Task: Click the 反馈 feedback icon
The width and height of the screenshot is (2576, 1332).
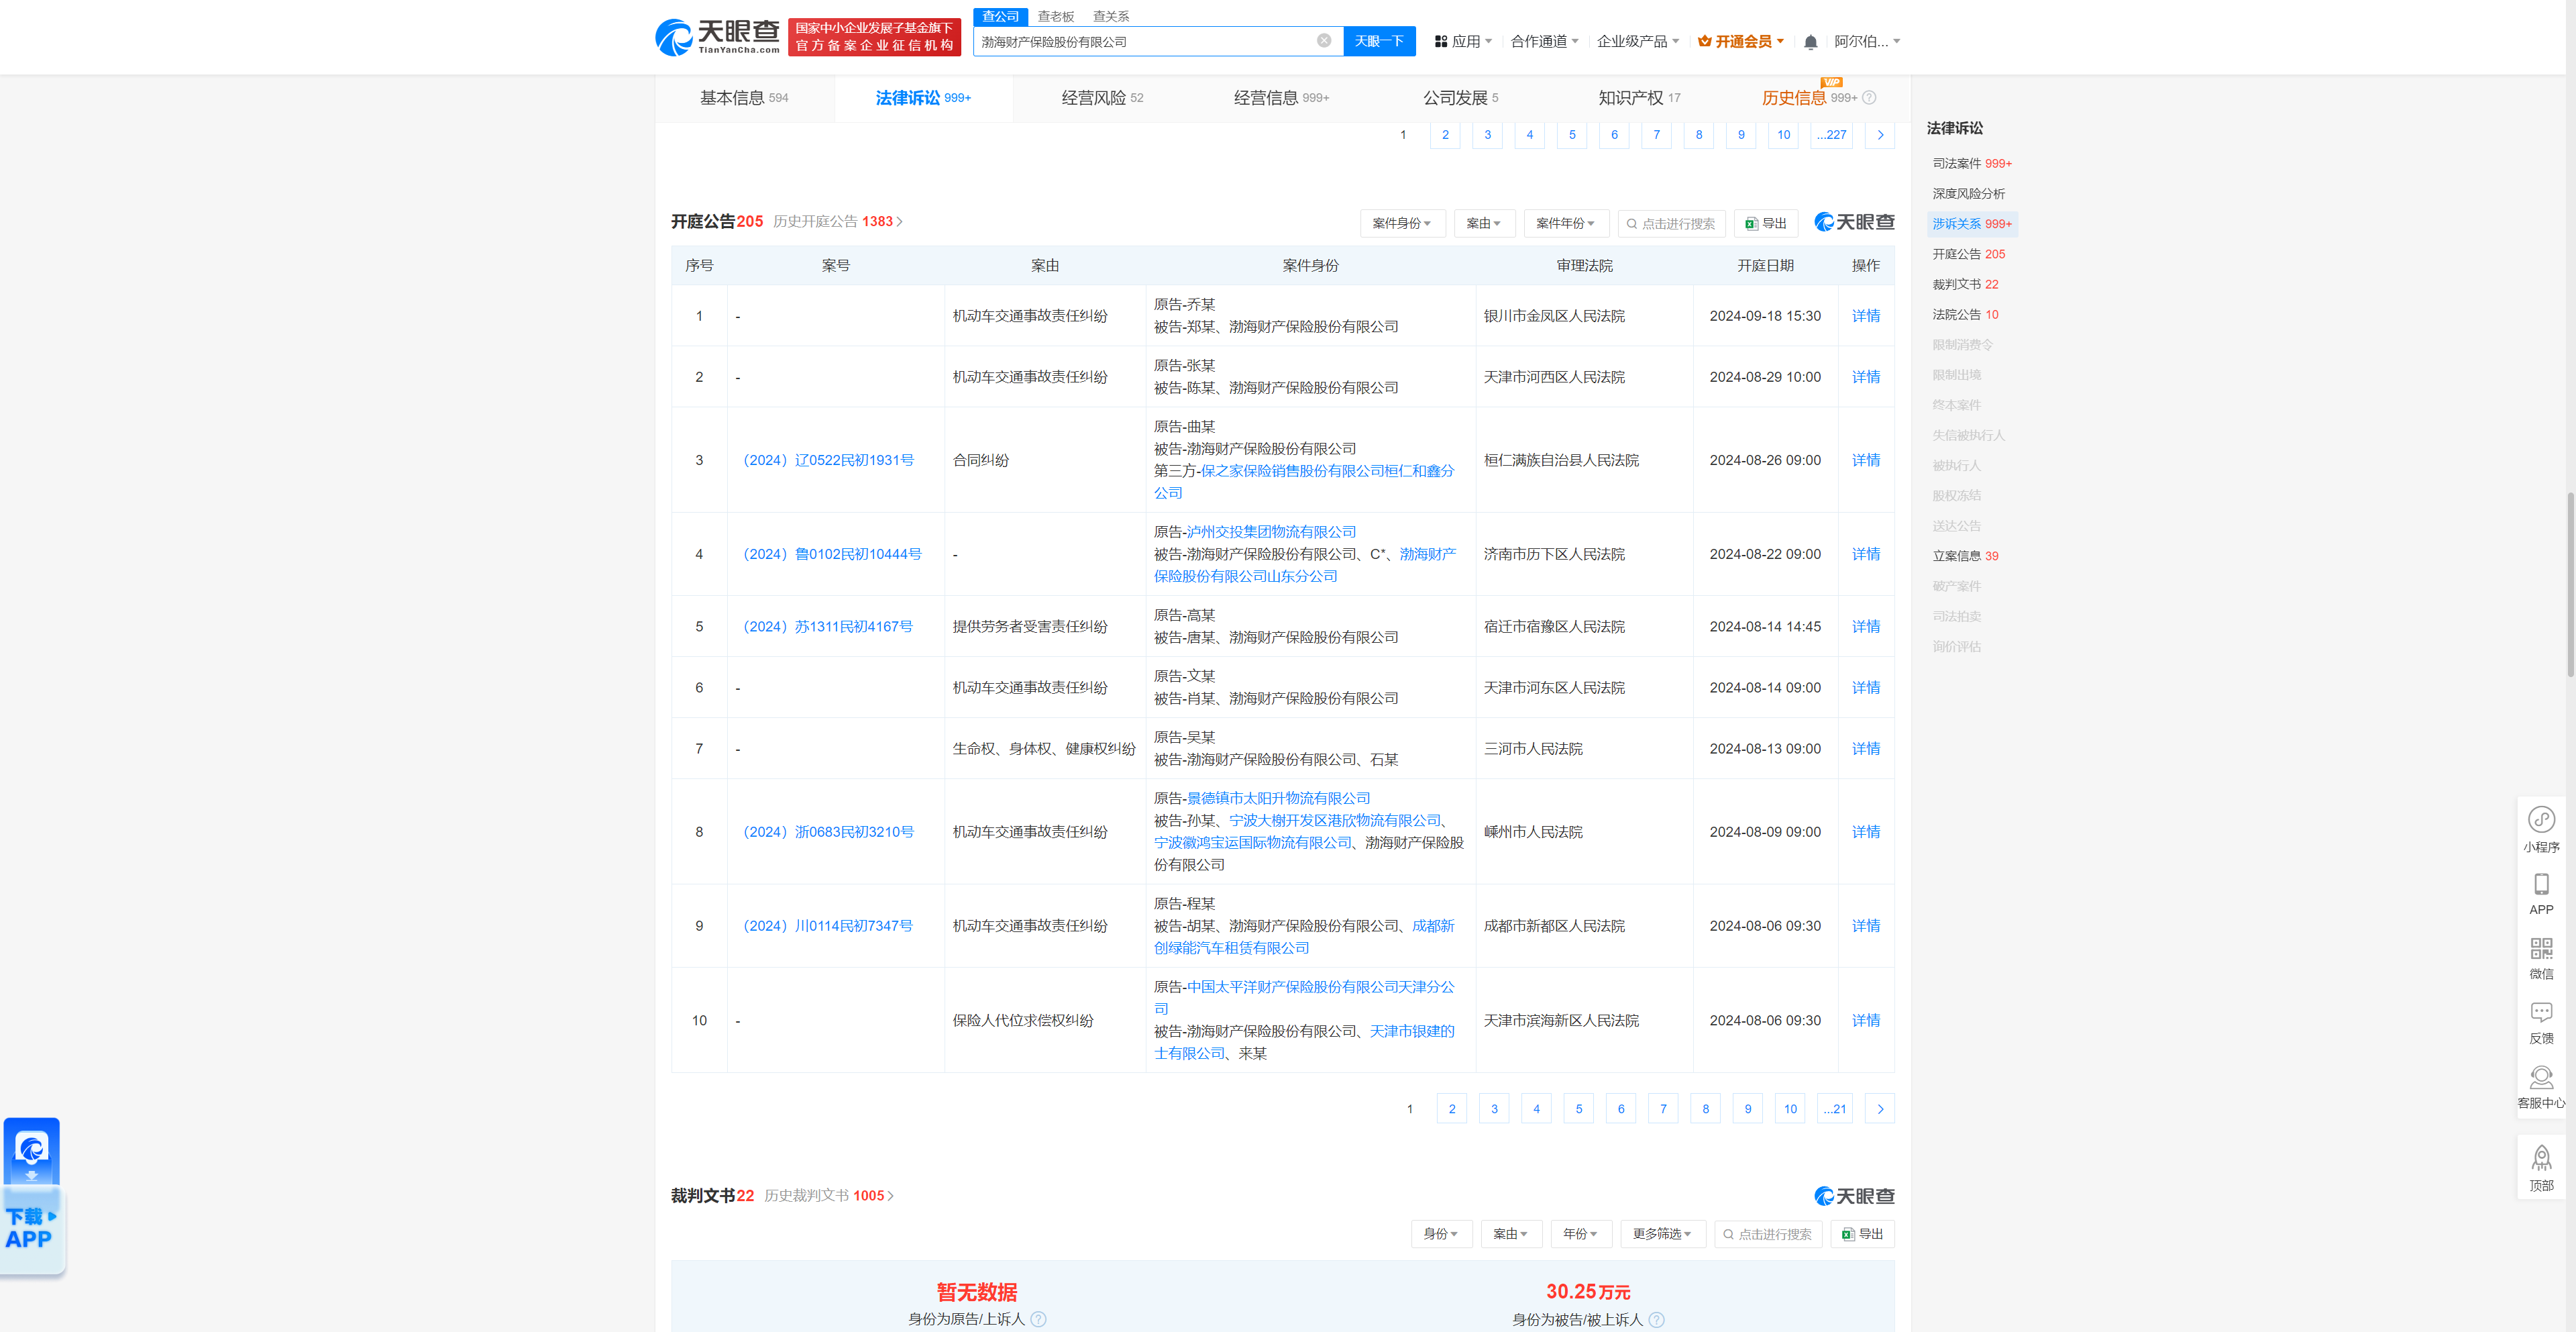Action: pos(2541,1023)
